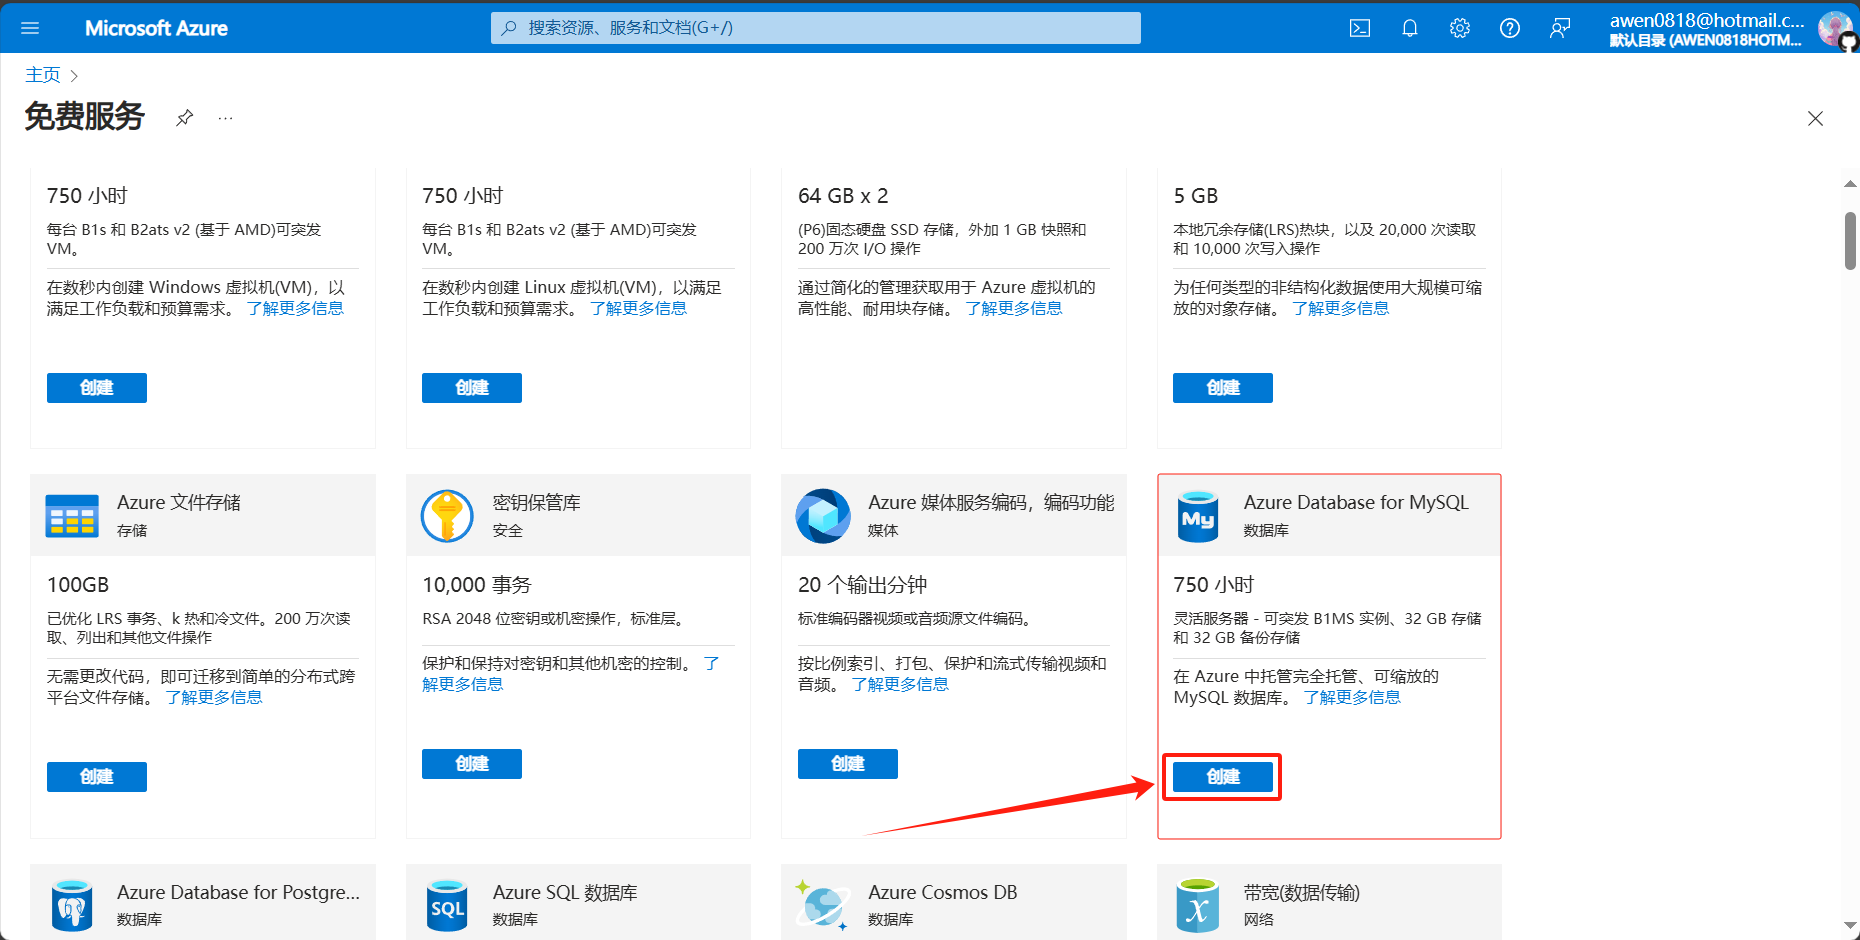Close the free services blade

click(x=1816, y=118)
